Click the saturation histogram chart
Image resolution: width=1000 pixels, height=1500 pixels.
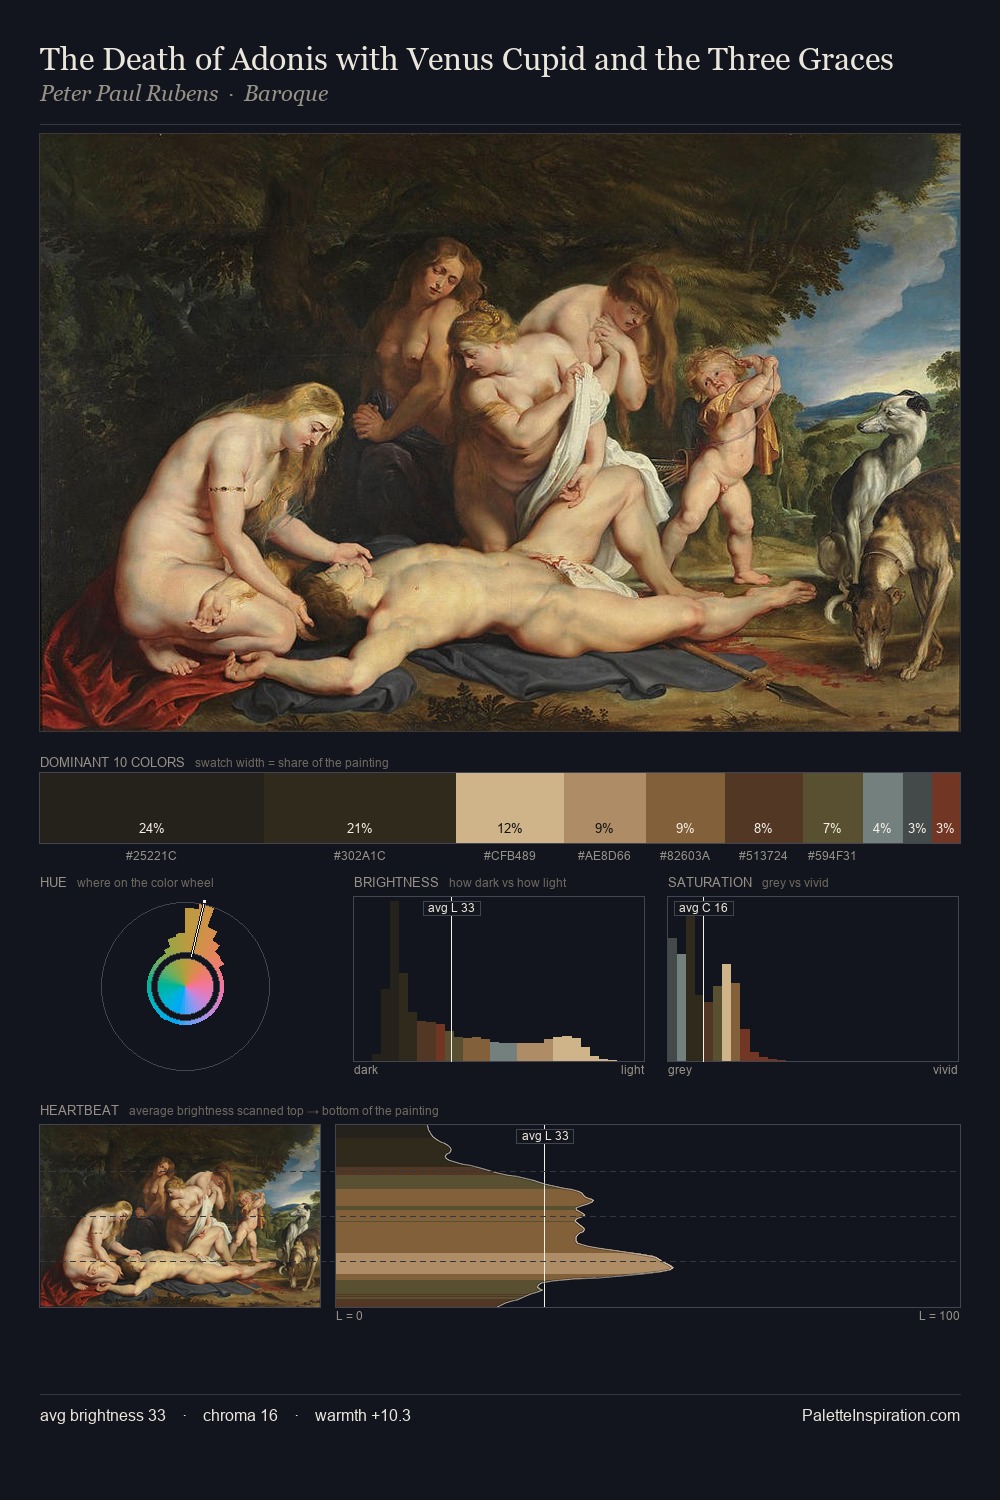(813, 979)
